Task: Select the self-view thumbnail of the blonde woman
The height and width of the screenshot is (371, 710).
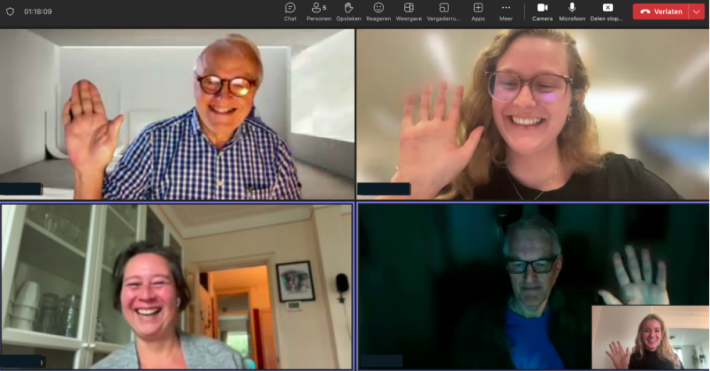Action: coord(650,337)
